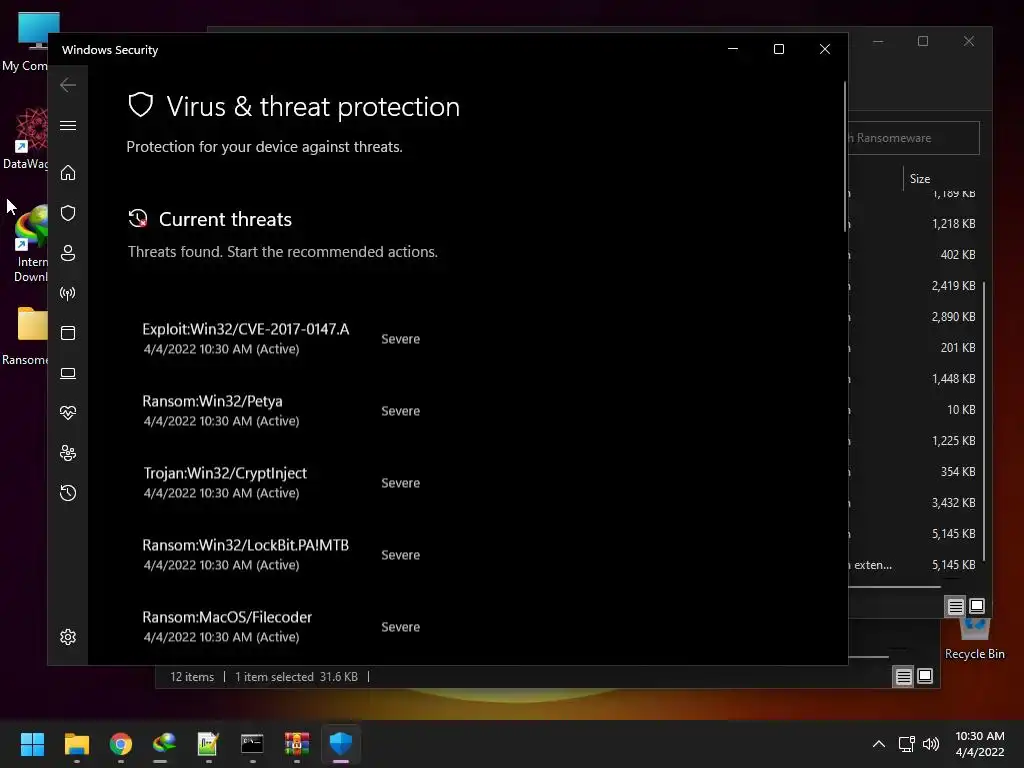Go back using the back arrow

(x=68, y=85)
